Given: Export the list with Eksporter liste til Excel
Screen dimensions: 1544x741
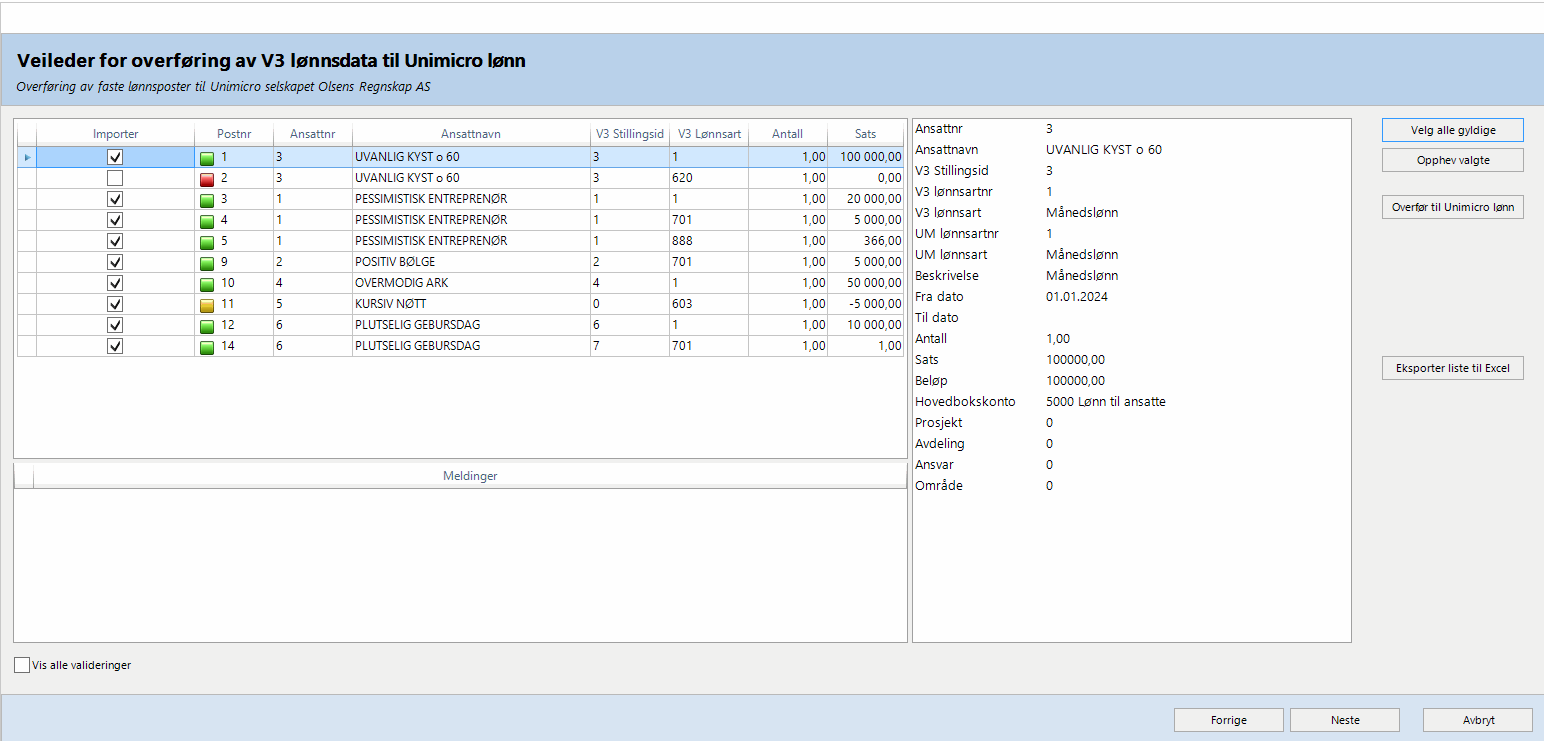Looking at the screenshot, I should 1452,369.
